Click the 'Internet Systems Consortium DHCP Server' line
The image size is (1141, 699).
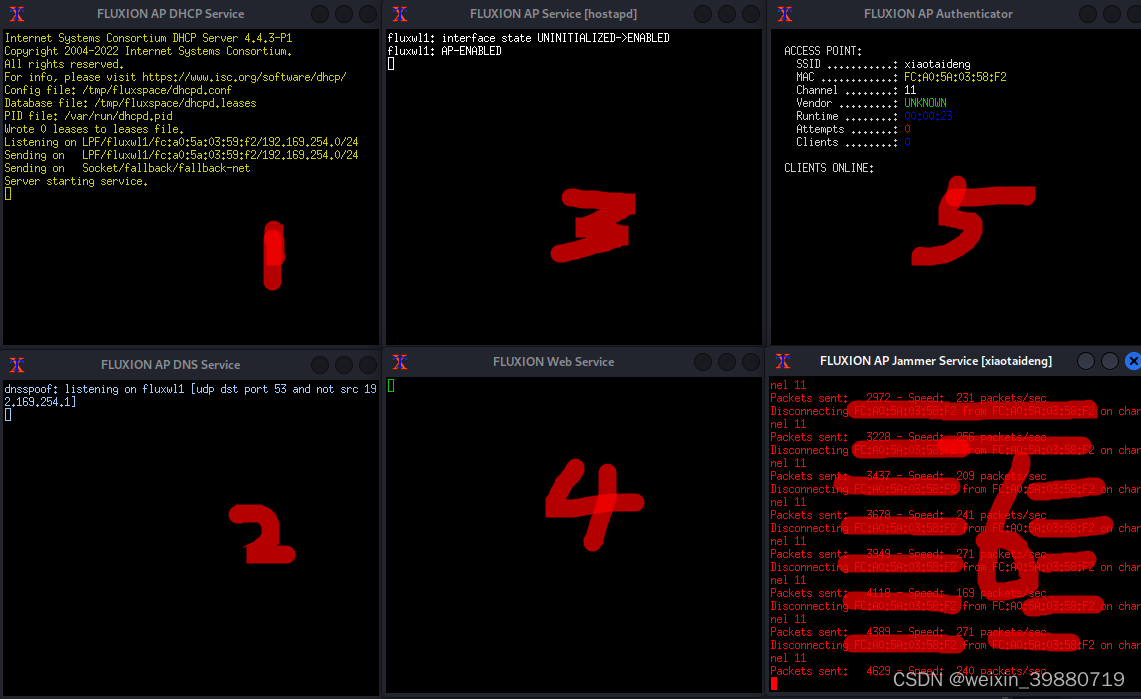(148, 38)
